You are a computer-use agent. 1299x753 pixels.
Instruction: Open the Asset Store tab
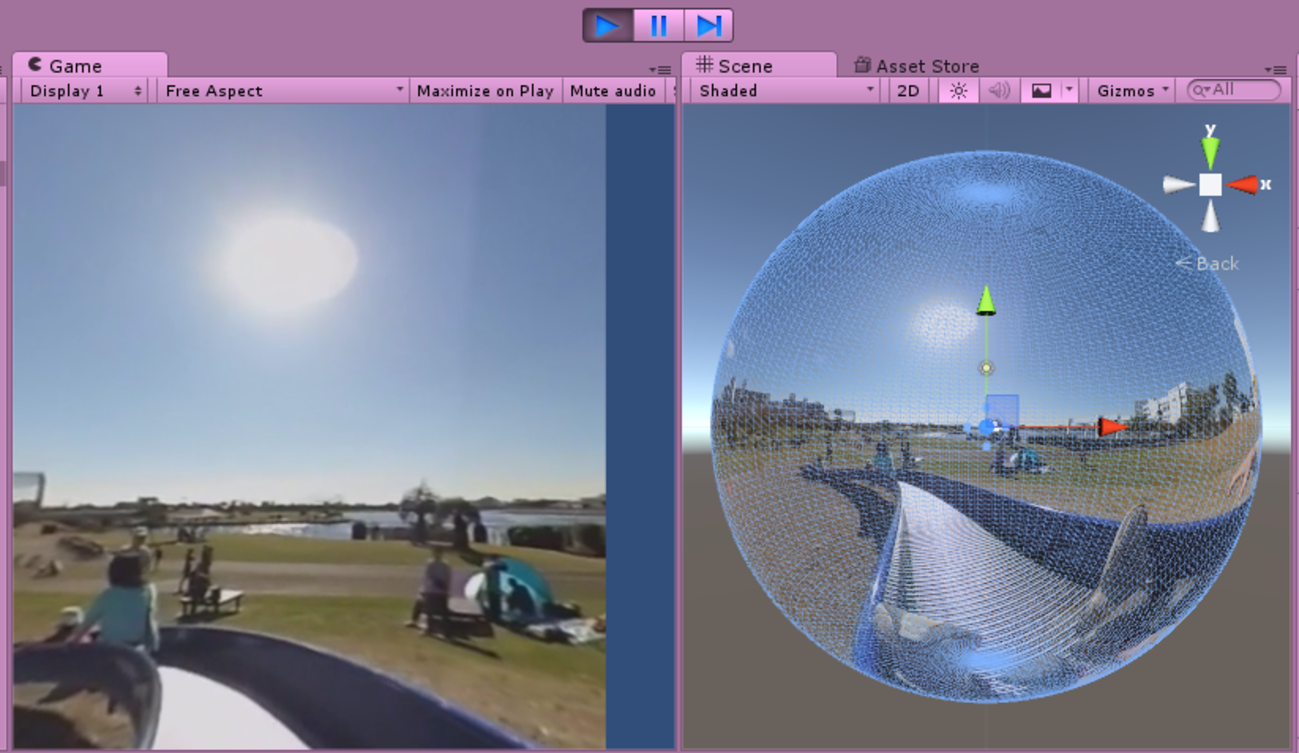point(916,66)
